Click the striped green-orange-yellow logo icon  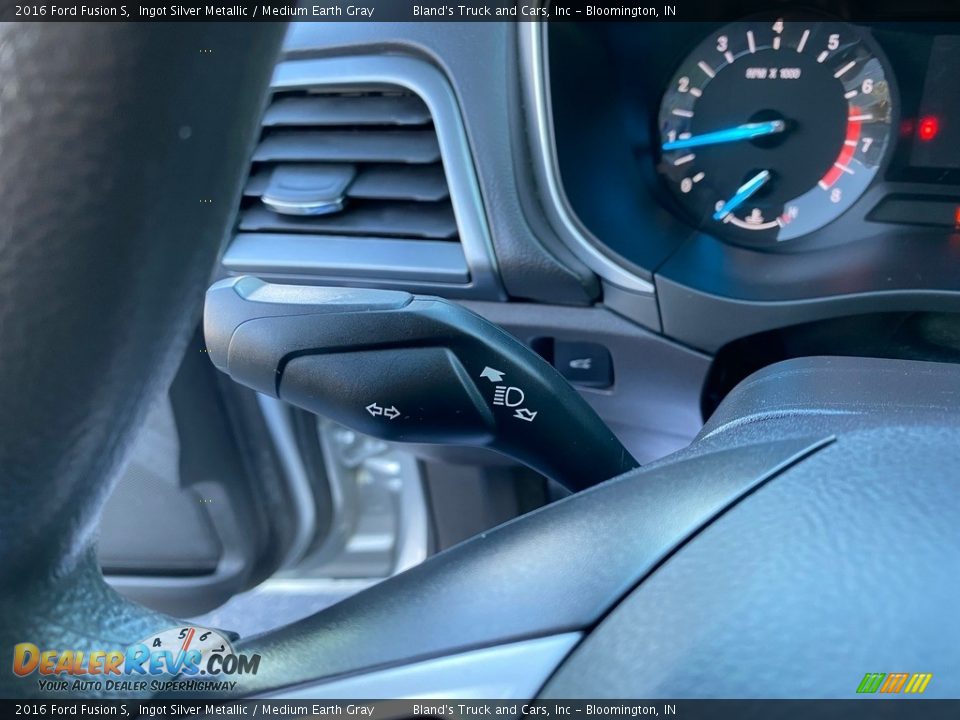click(x=893, y=683)
